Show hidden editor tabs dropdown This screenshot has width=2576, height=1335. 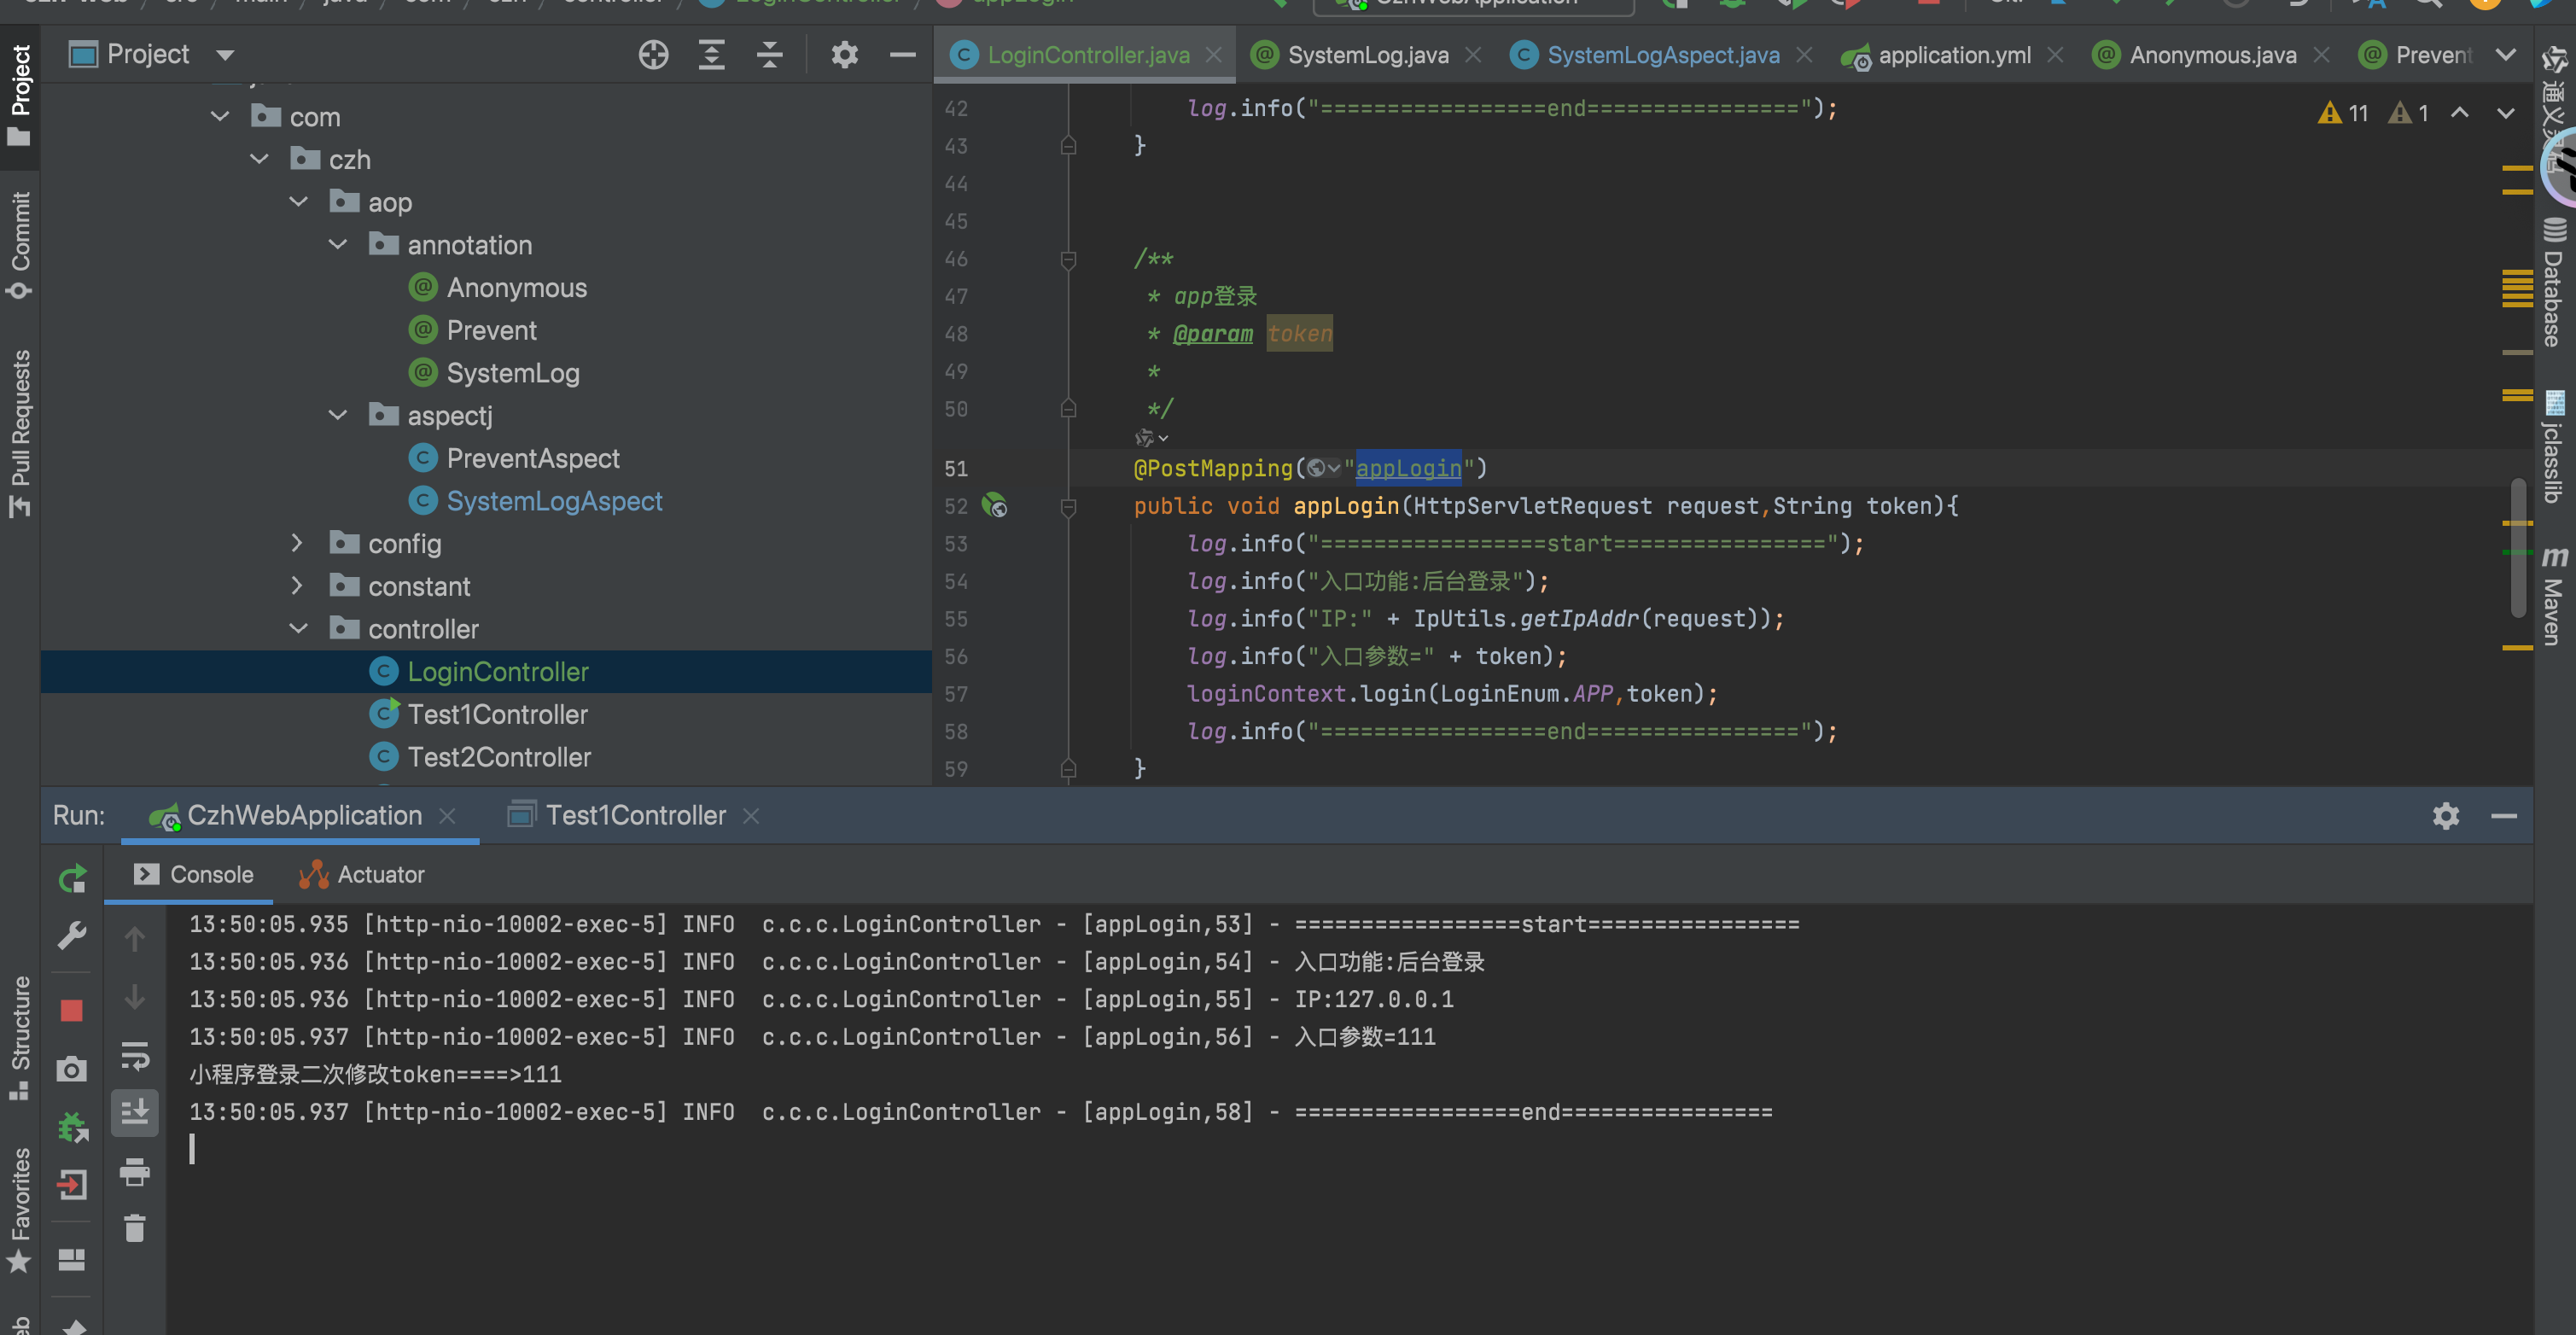click(x=2506, y=55)
